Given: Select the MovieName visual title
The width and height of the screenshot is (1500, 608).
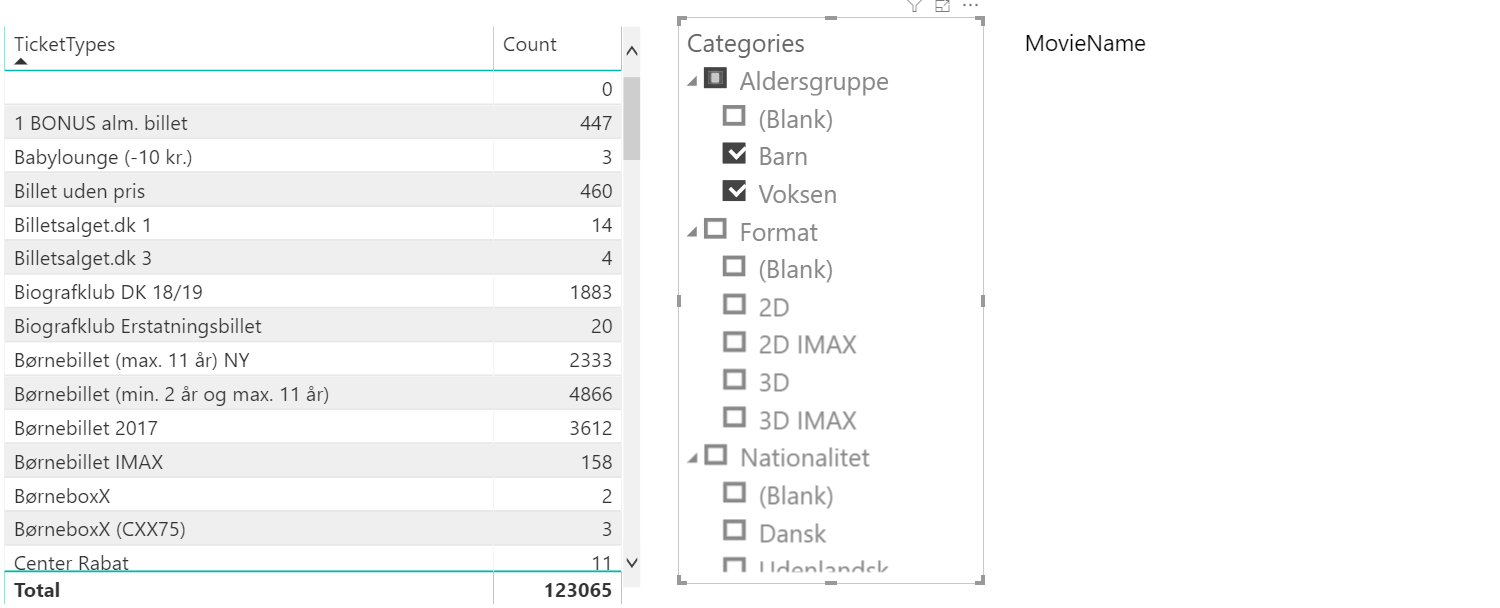Looking at the screenshot, I should [1085, 43].
